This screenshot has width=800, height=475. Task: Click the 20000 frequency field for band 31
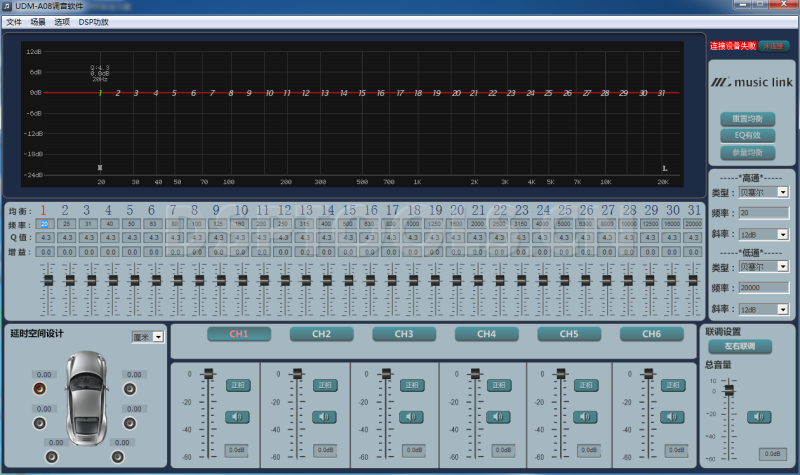(x=693, y=224)
